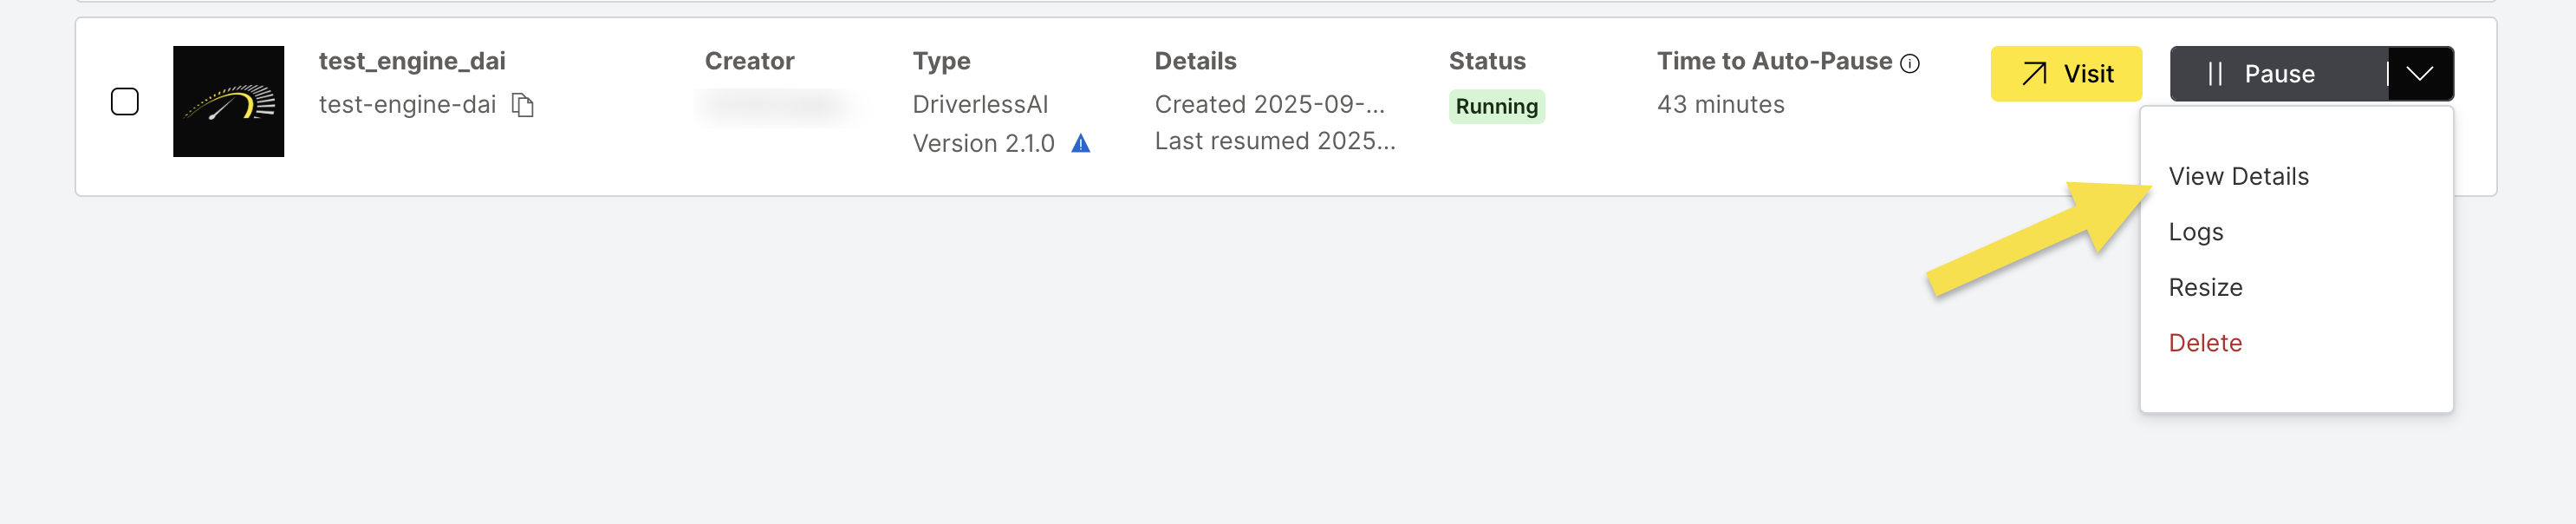The height and width of the screenshot is (524, 2576).
Task: Click the blurred creator name
Action: 776,105
